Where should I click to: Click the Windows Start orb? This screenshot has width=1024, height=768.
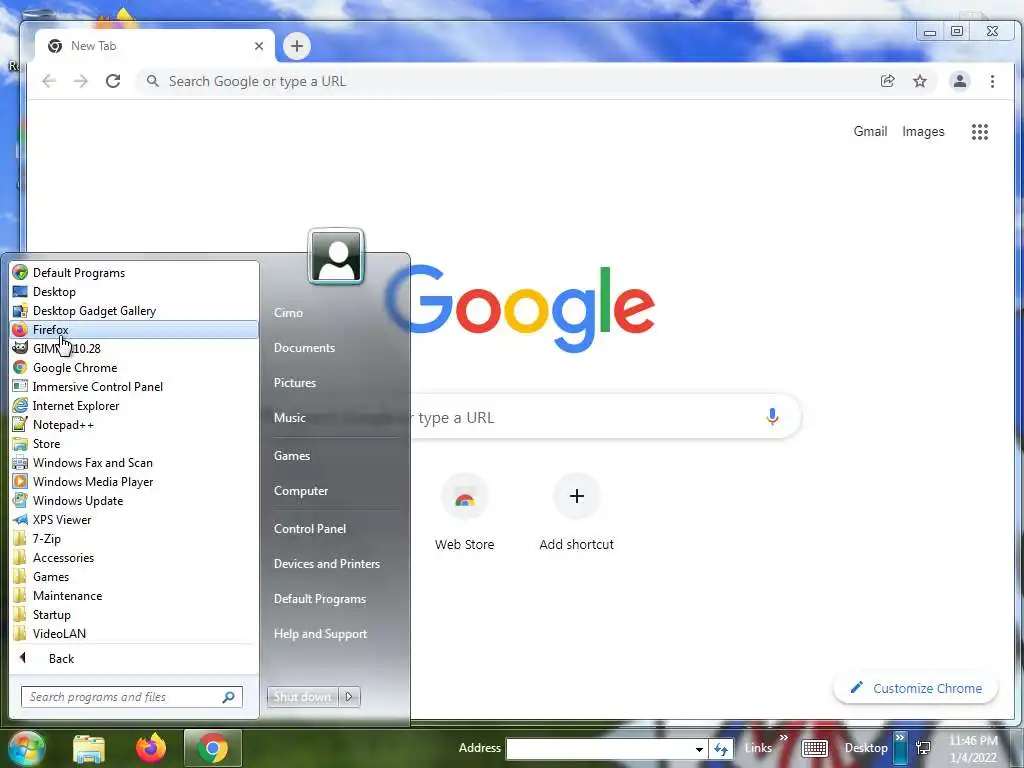click(x=26, y=748)
